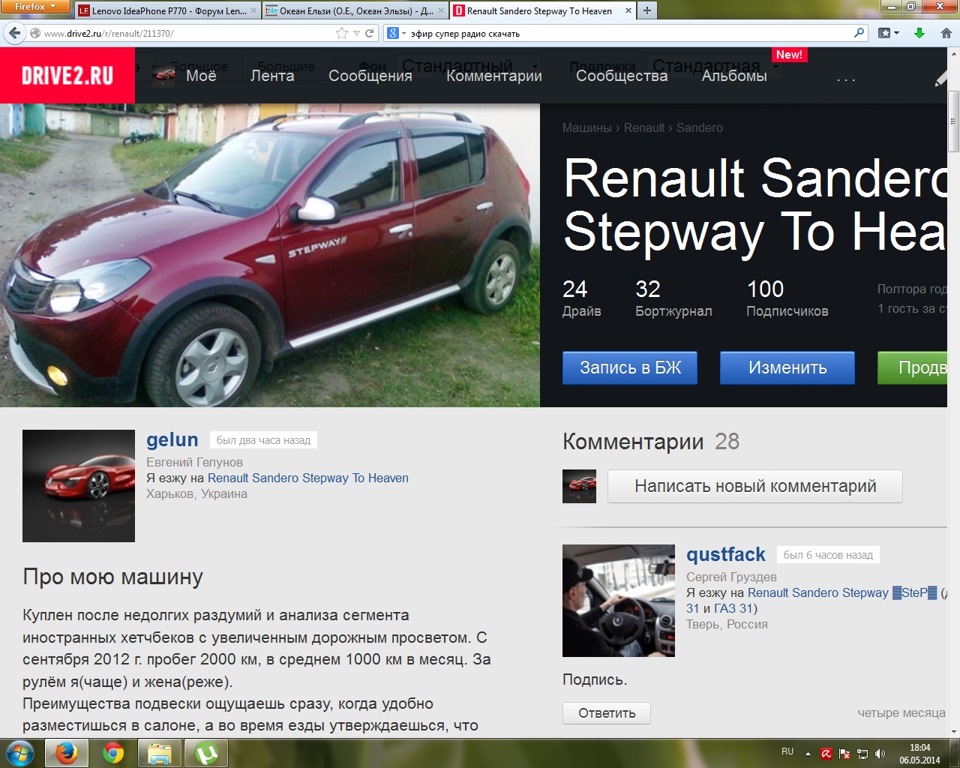Click the pencil edit icon in the header

tap(940, 78)
